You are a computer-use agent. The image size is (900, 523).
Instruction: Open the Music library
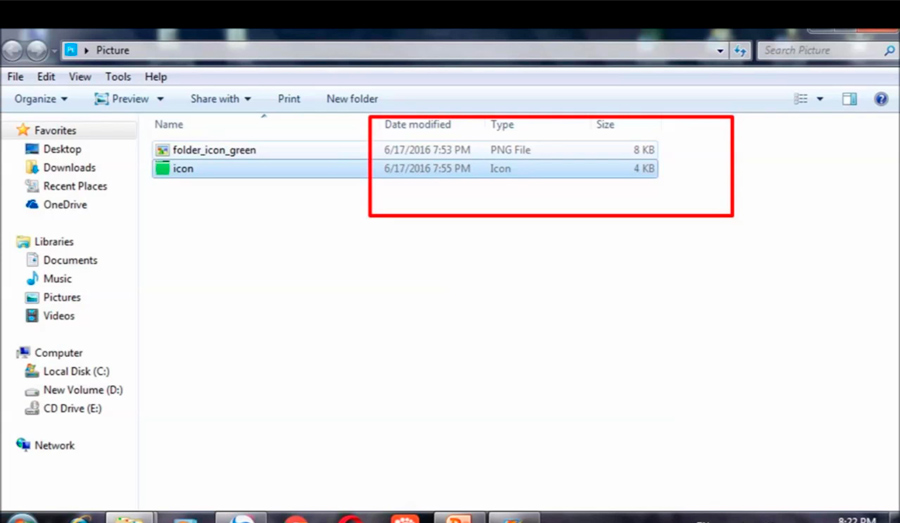coord(57,279)
